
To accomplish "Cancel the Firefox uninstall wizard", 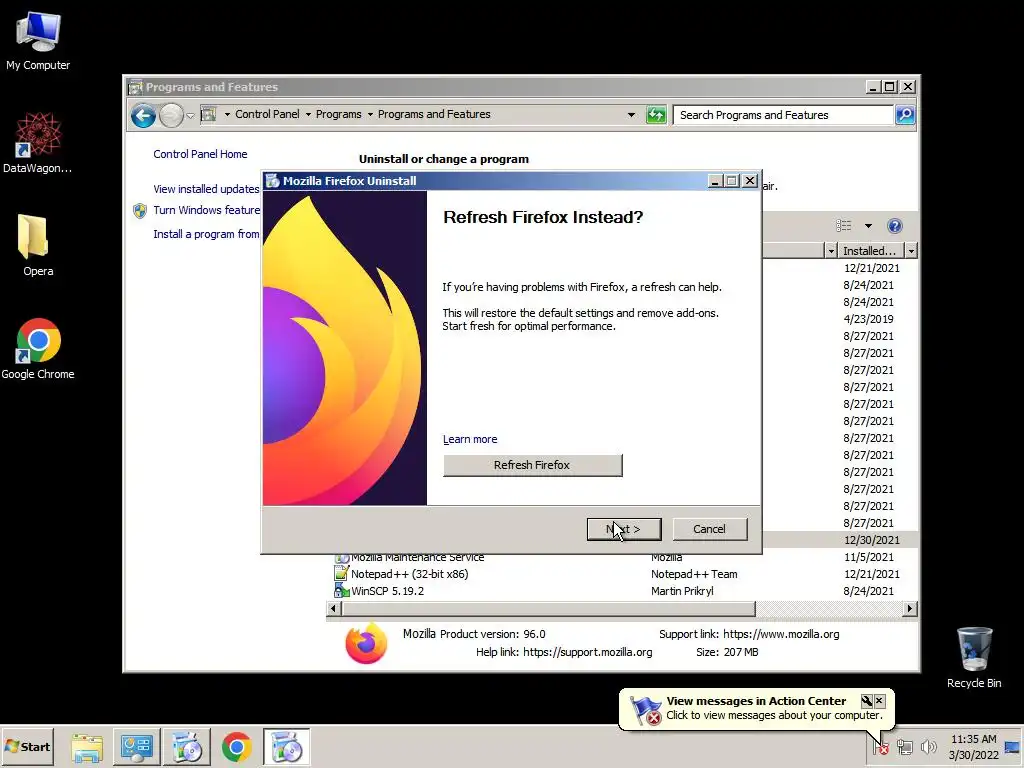I will (709, 529).
